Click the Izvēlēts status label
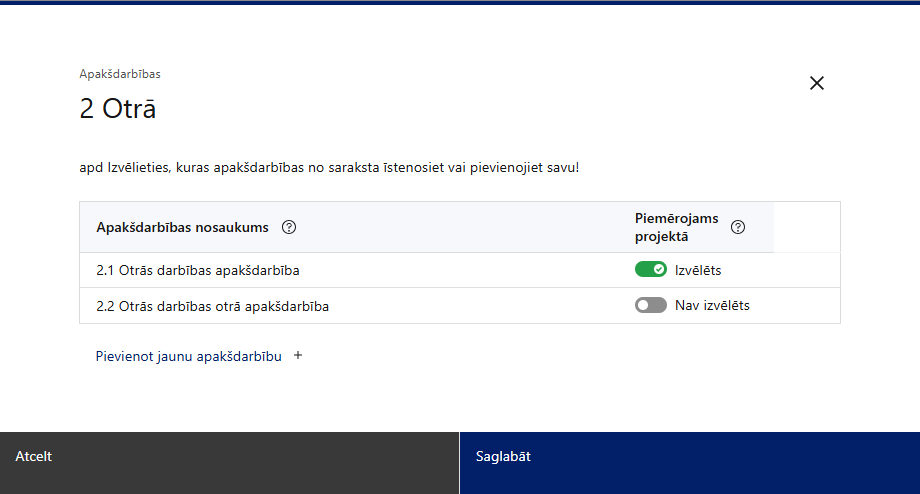 (698, 270)
